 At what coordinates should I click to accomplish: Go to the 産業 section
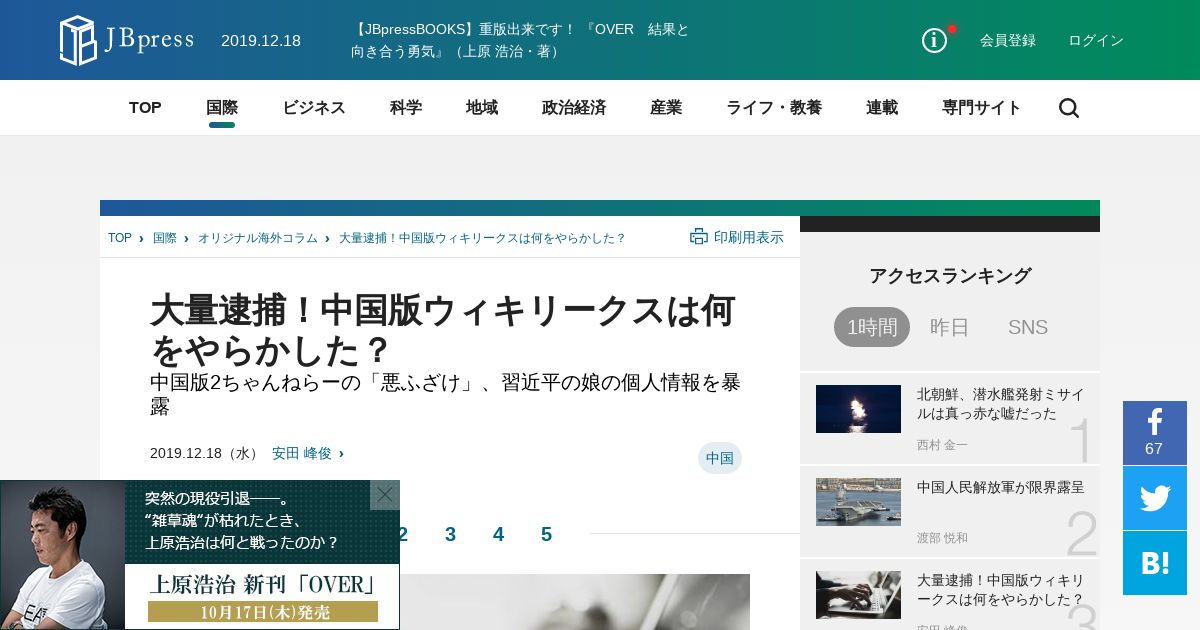coord(666,108)
